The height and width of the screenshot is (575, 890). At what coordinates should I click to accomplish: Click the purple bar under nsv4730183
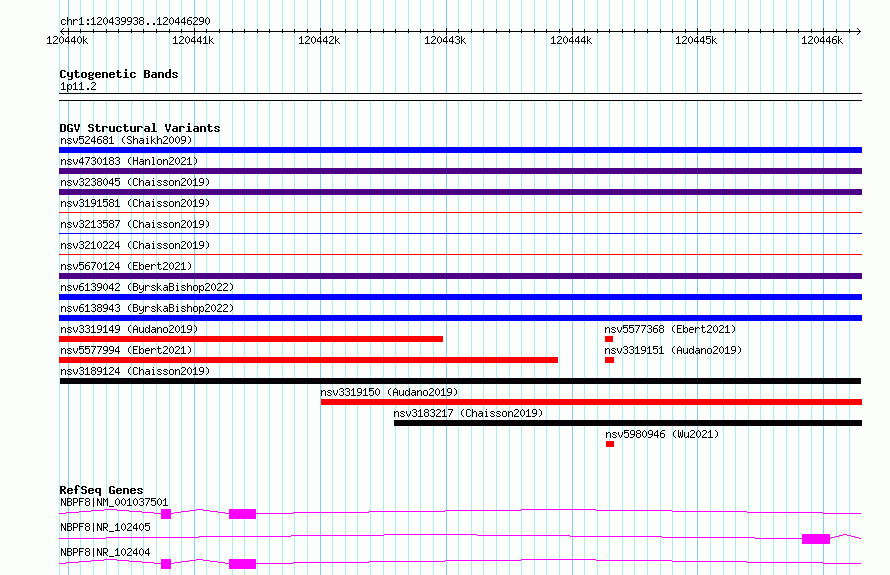point(460,171)
